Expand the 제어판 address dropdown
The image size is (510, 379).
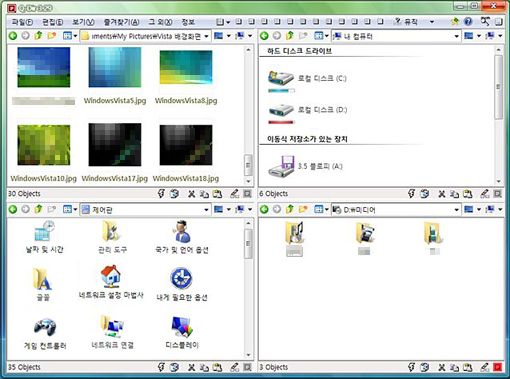coord(206,210)
